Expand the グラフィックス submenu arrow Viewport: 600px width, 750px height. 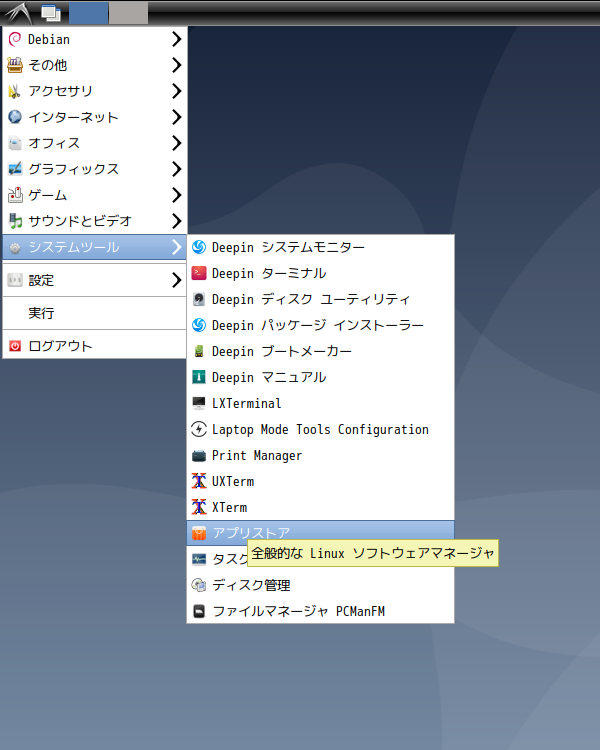[177, 169]
